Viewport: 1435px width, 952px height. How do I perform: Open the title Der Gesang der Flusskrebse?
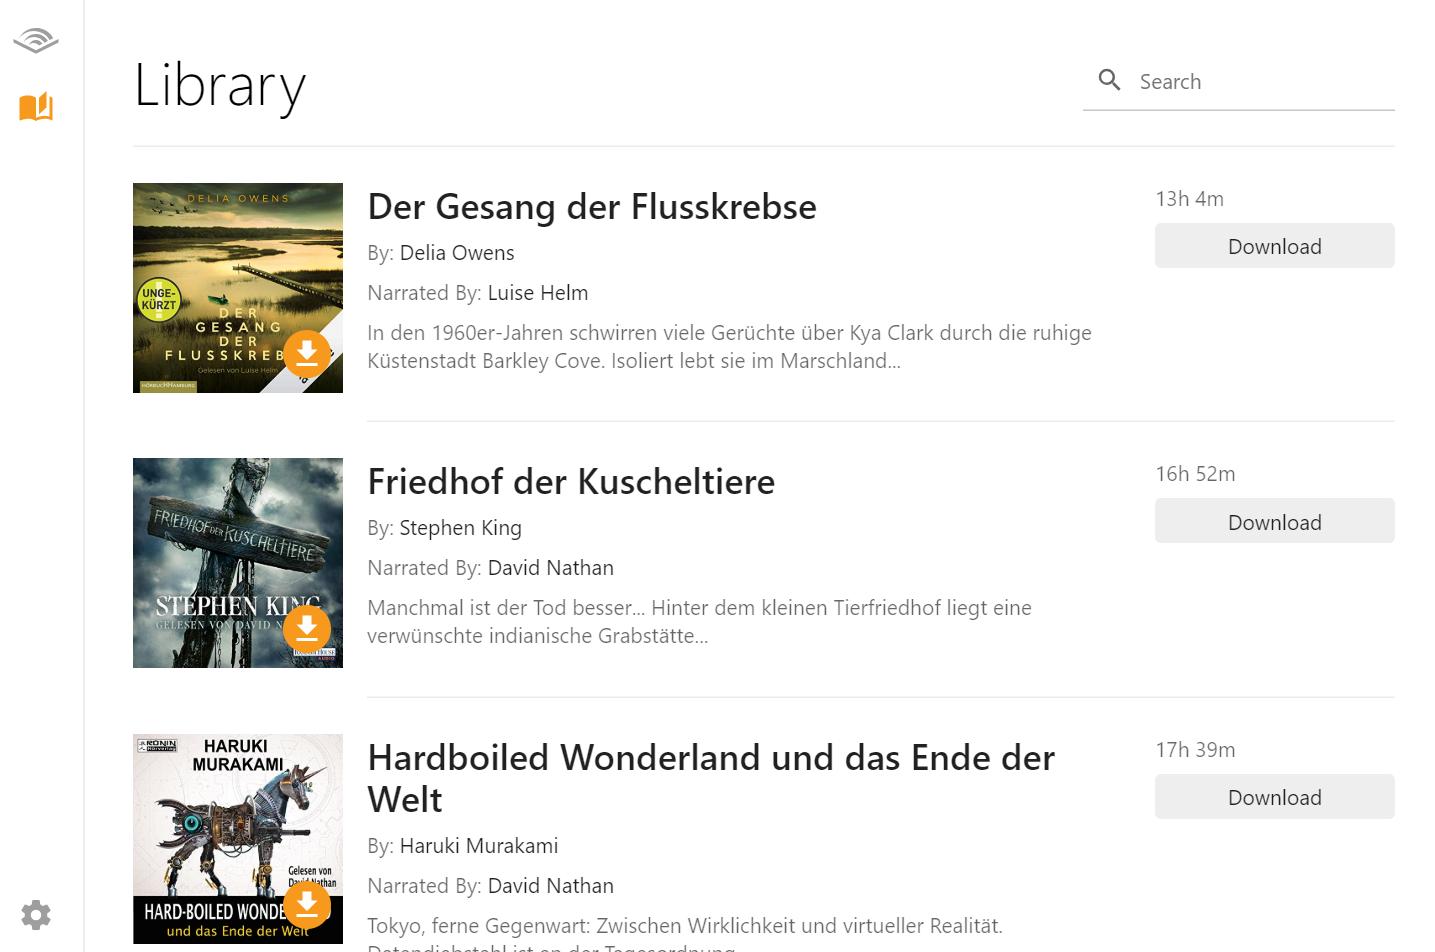tap(591, 207)
